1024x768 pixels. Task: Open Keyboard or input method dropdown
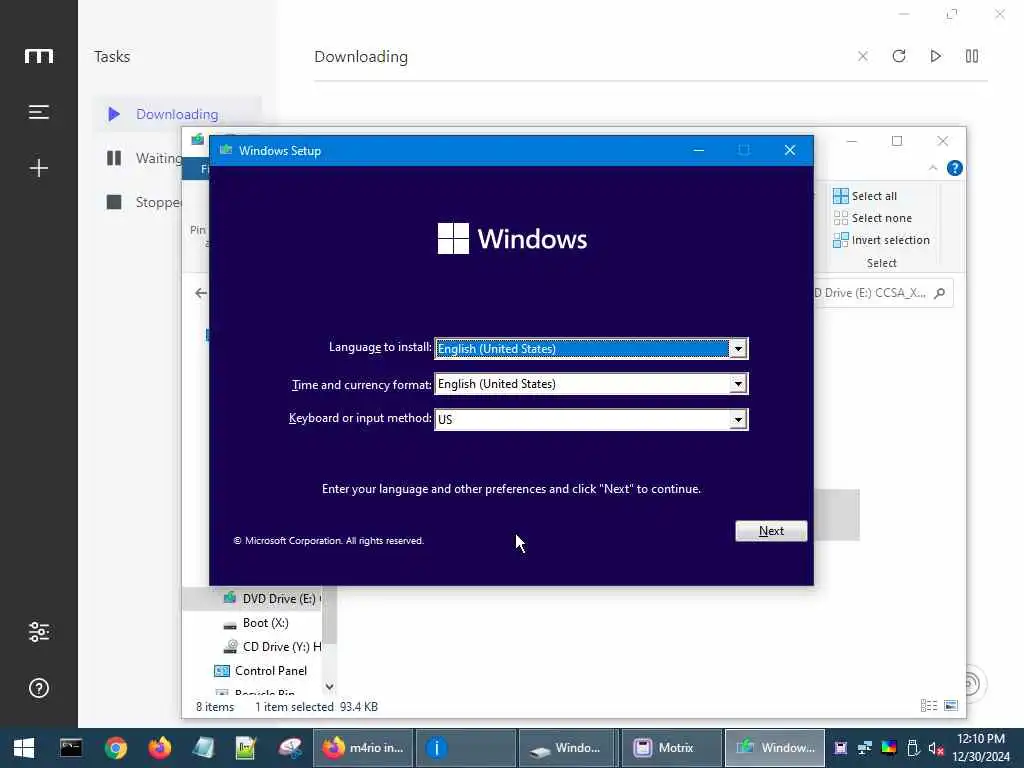738,419
